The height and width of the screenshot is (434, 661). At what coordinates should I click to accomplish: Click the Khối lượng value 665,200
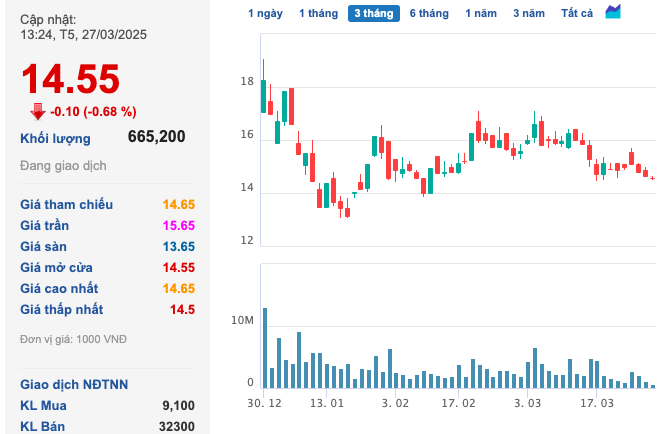[156, 137]
